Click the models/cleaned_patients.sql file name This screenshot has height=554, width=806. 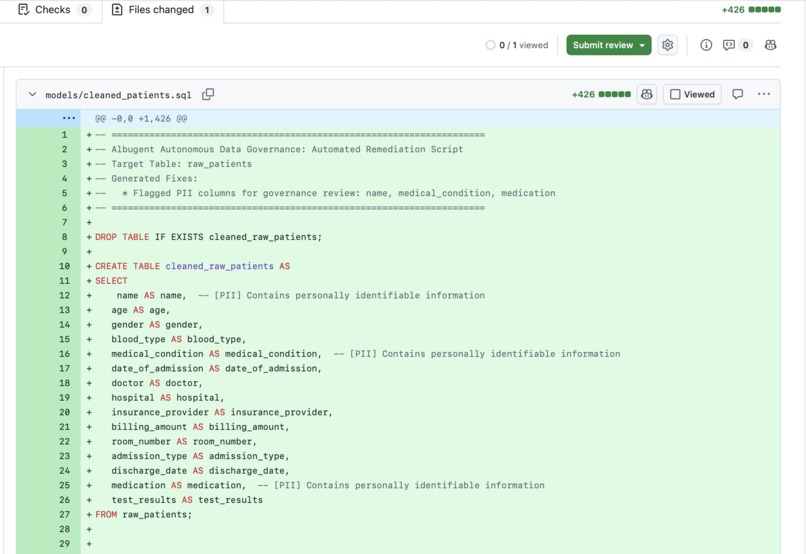coord(118,95)
